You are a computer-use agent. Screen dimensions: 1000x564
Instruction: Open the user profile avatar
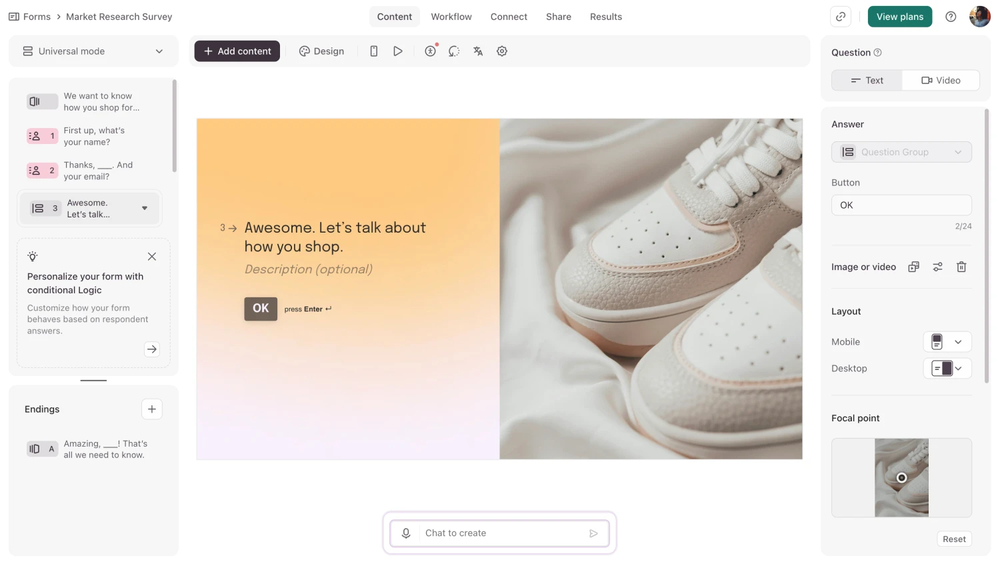[x=980, y=17]
